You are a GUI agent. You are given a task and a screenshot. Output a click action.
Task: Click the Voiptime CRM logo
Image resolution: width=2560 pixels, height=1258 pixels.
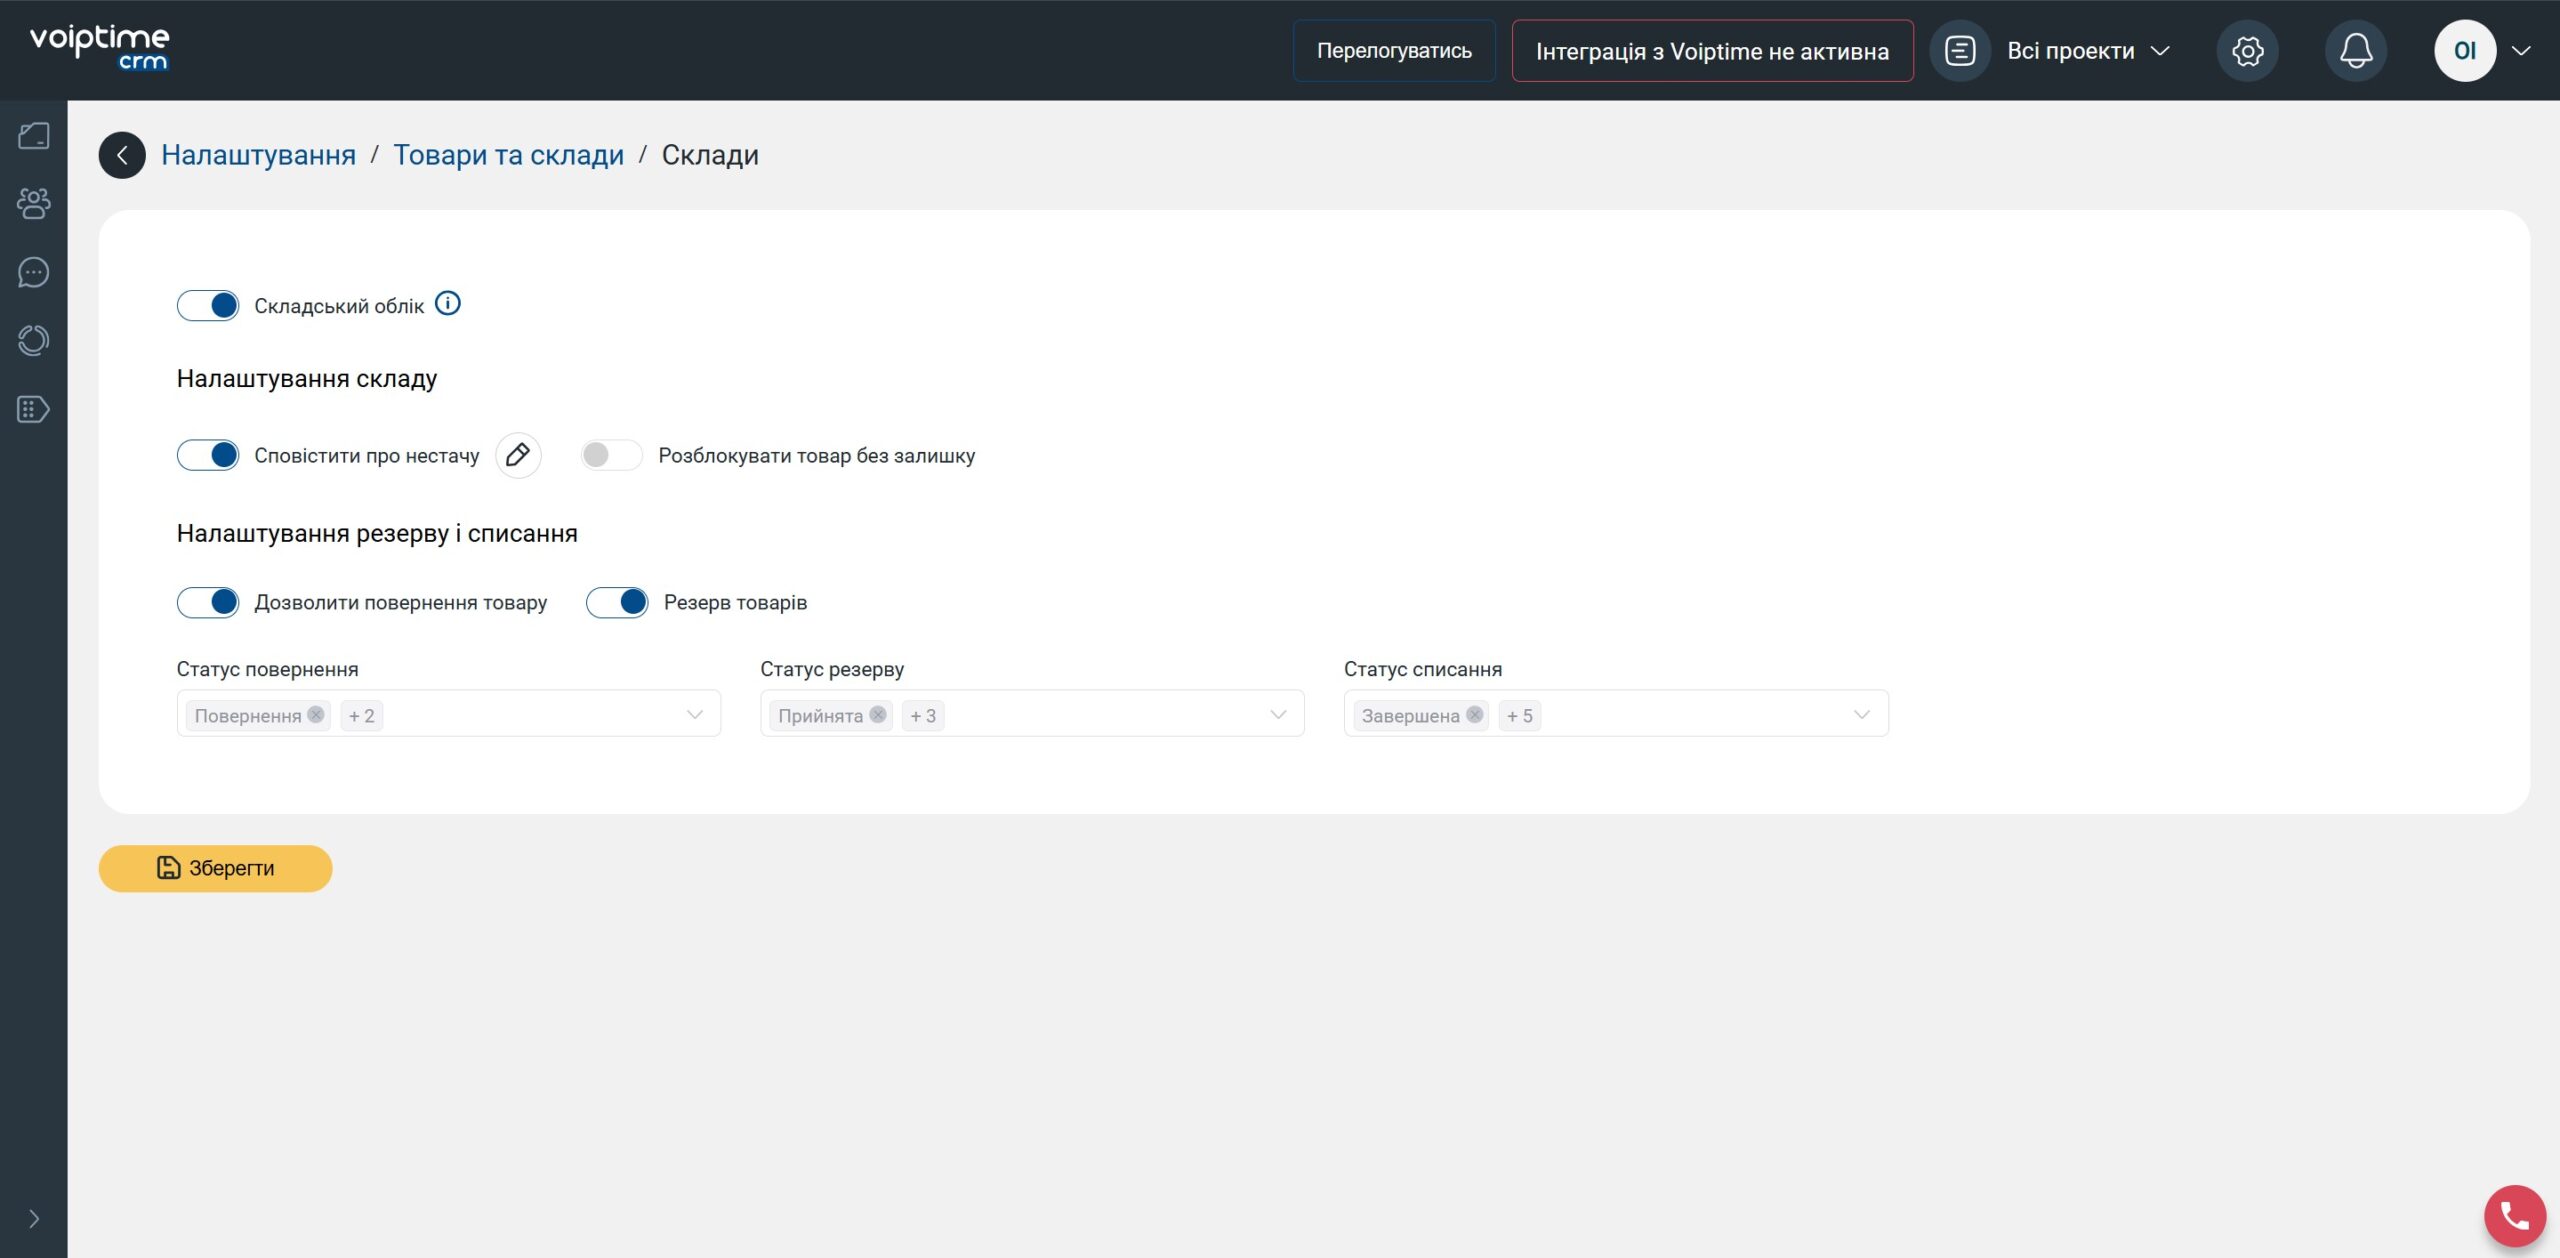[100, 48]
